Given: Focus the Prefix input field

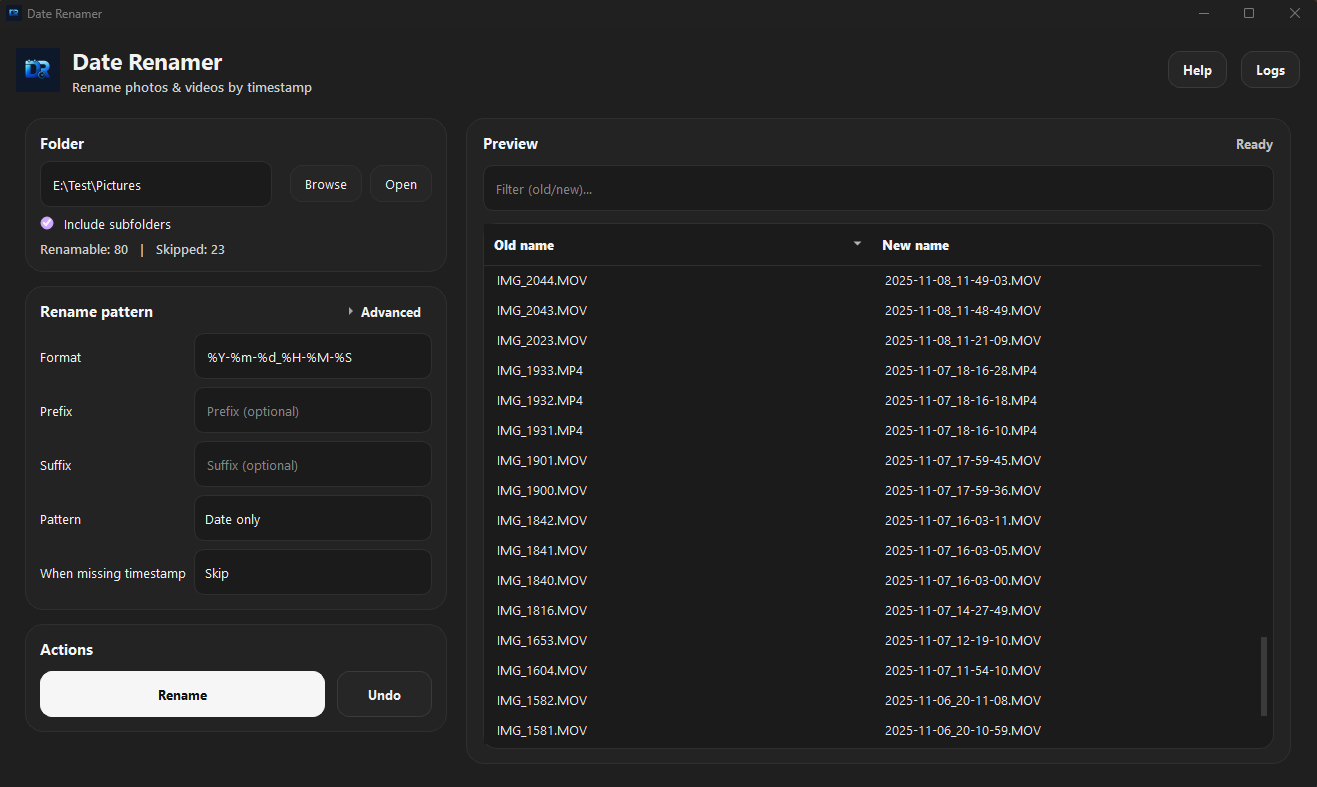Looking at the screenshot, I should [x=312, y=411].
